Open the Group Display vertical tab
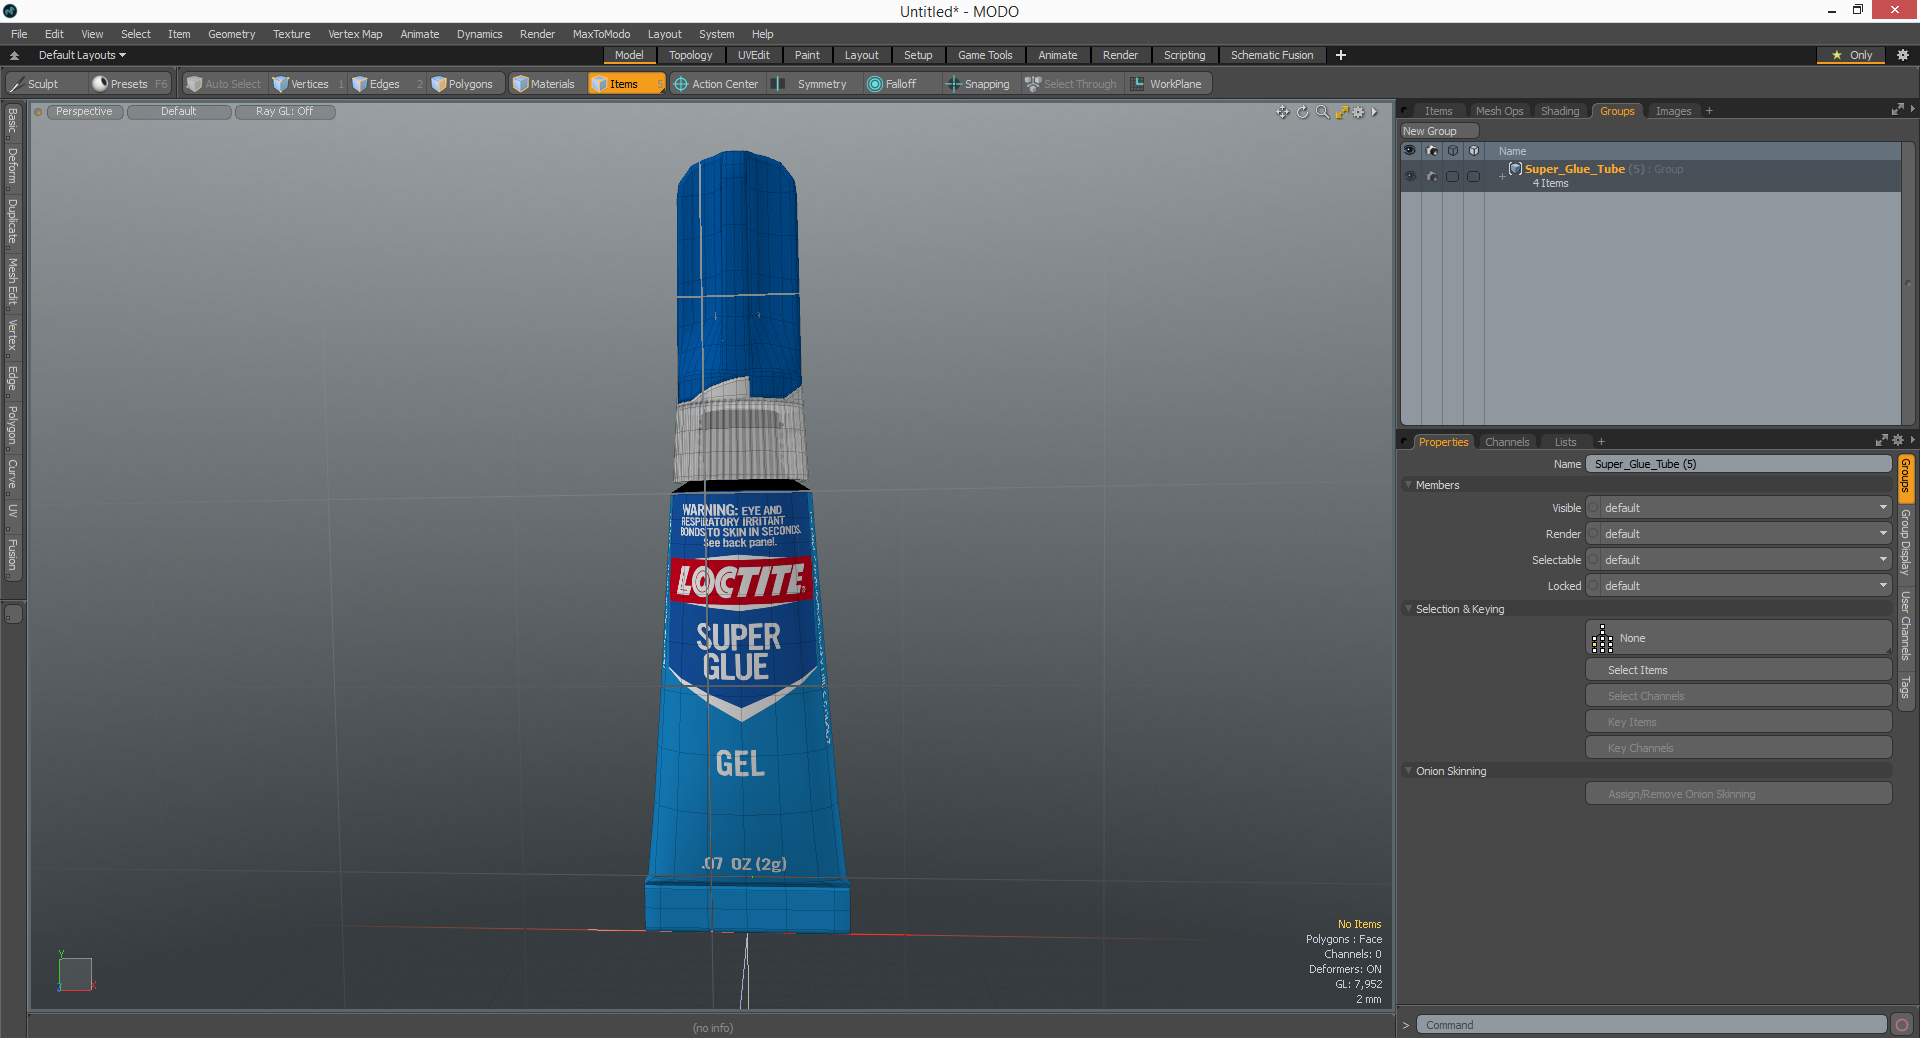 1906,541
